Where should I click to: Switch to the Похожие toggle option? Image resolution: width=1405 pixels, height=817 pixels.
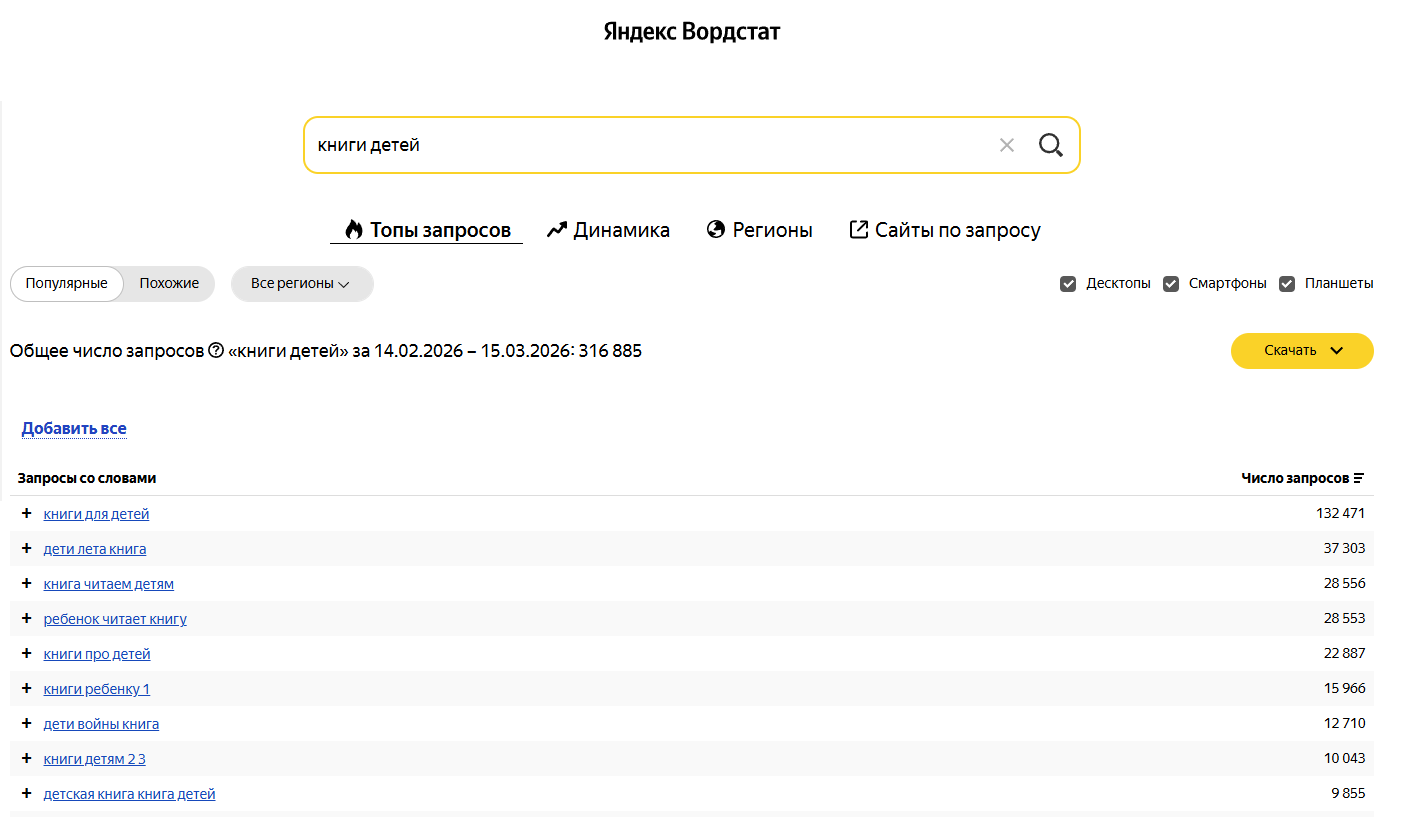pyautogui.click(x=169, y=284)
